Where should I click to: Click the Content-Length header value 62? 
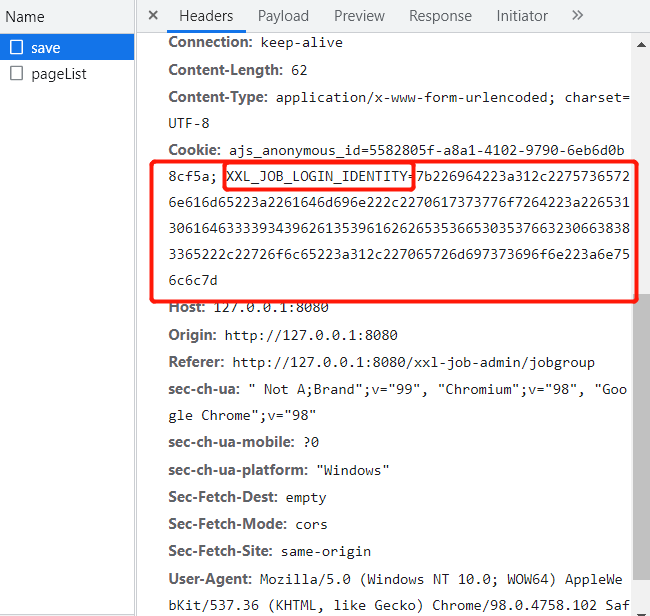[299, 70]
